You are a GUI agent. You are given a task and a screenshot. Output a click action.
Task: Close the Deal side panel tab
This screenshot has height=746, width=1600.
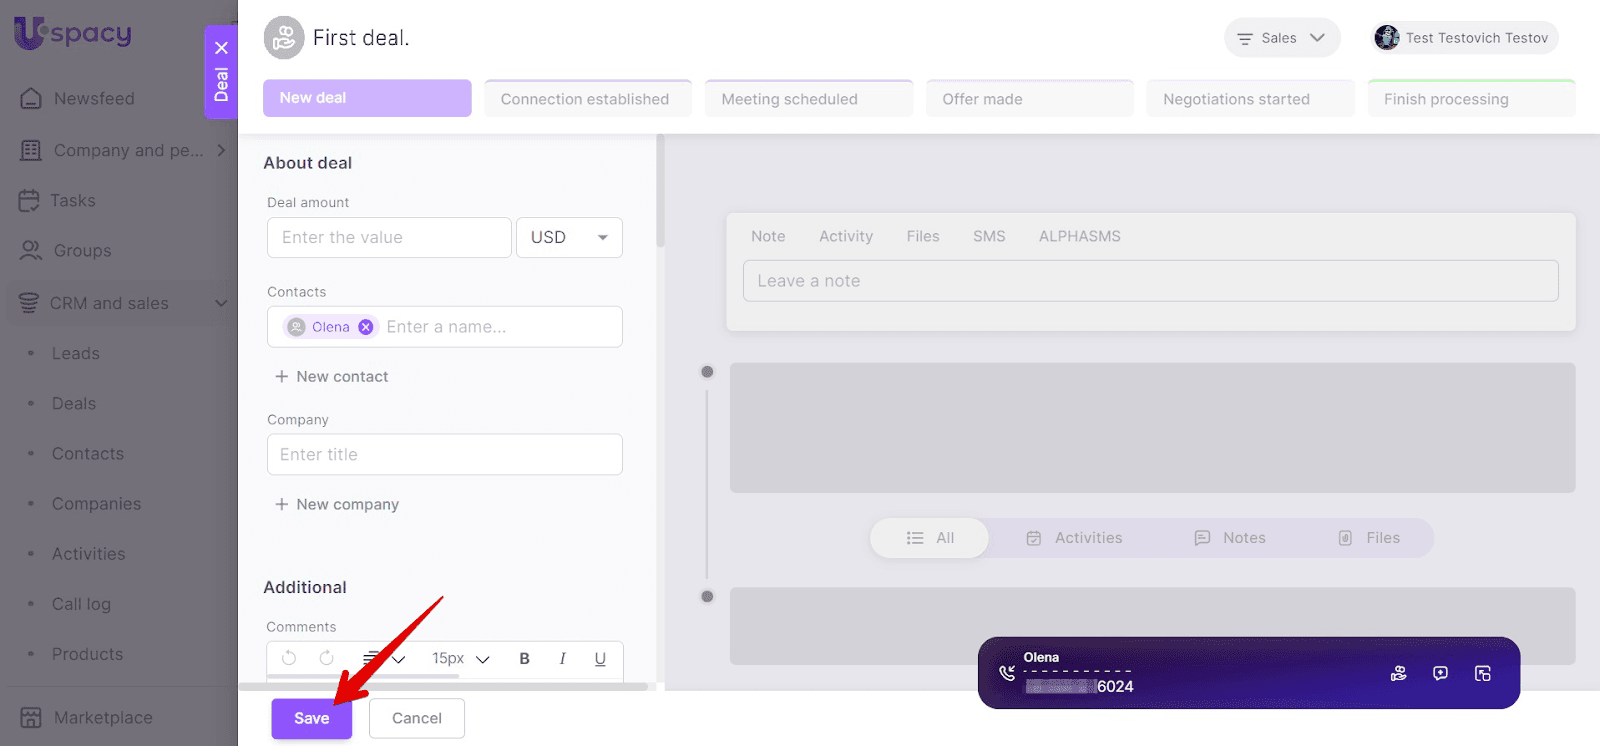(221, 48)
